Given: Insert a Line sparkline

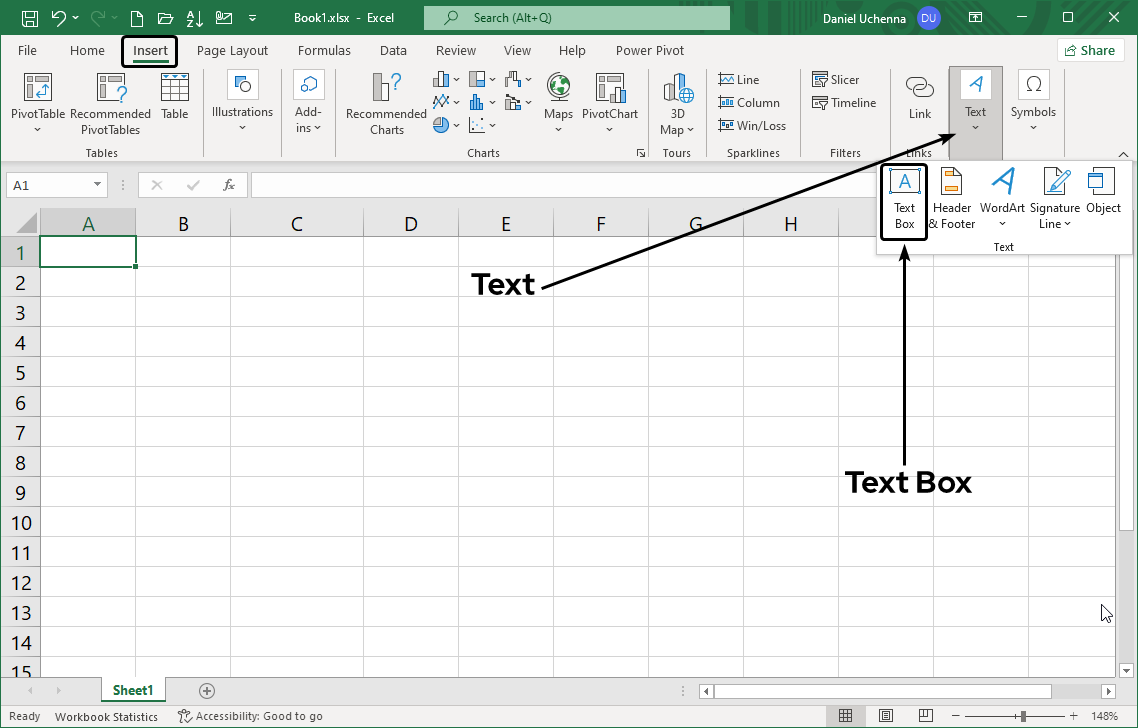Looking at the screenshot, I should (739, 79).
